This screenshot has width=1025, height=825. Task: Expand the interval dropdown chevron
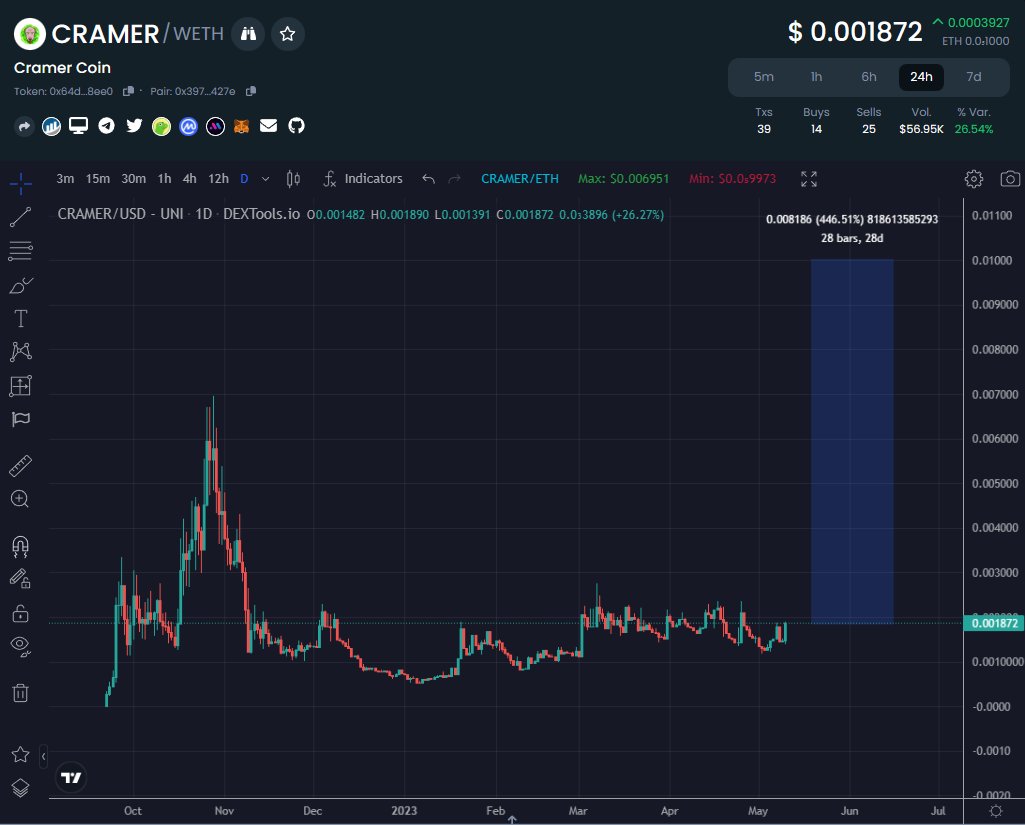click(265, 178)
